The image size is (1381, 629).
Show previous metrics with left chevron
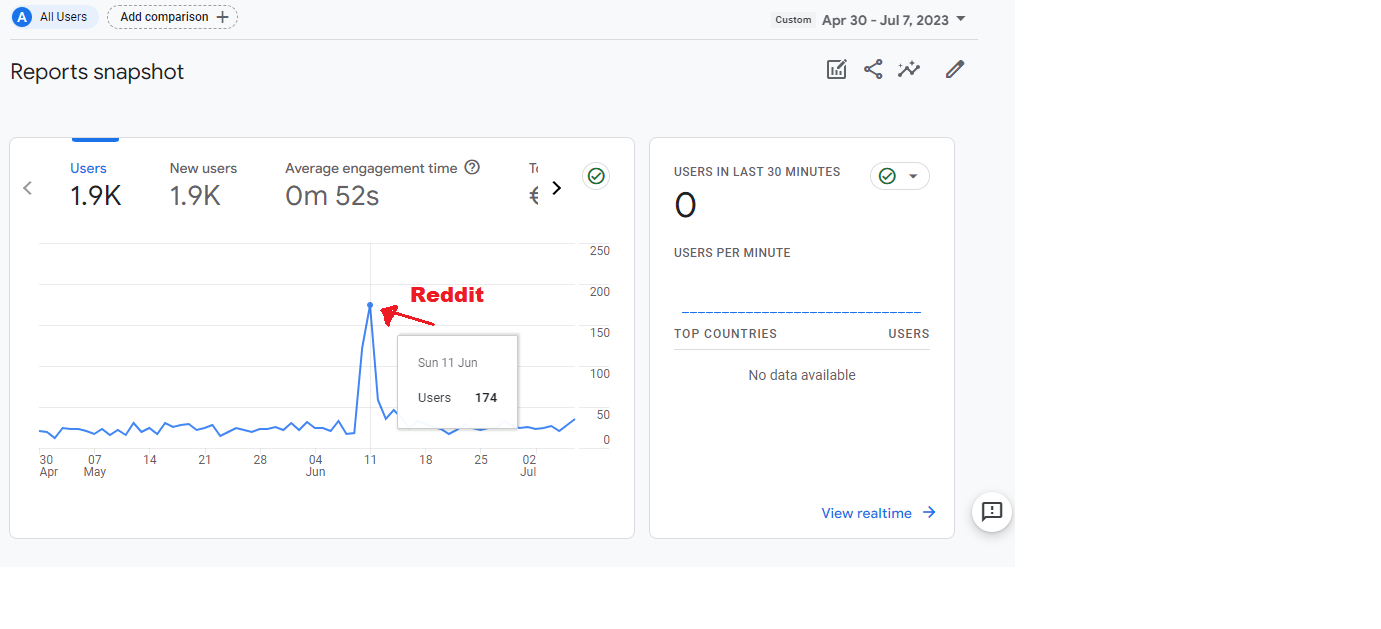click(x=28, y=187)
